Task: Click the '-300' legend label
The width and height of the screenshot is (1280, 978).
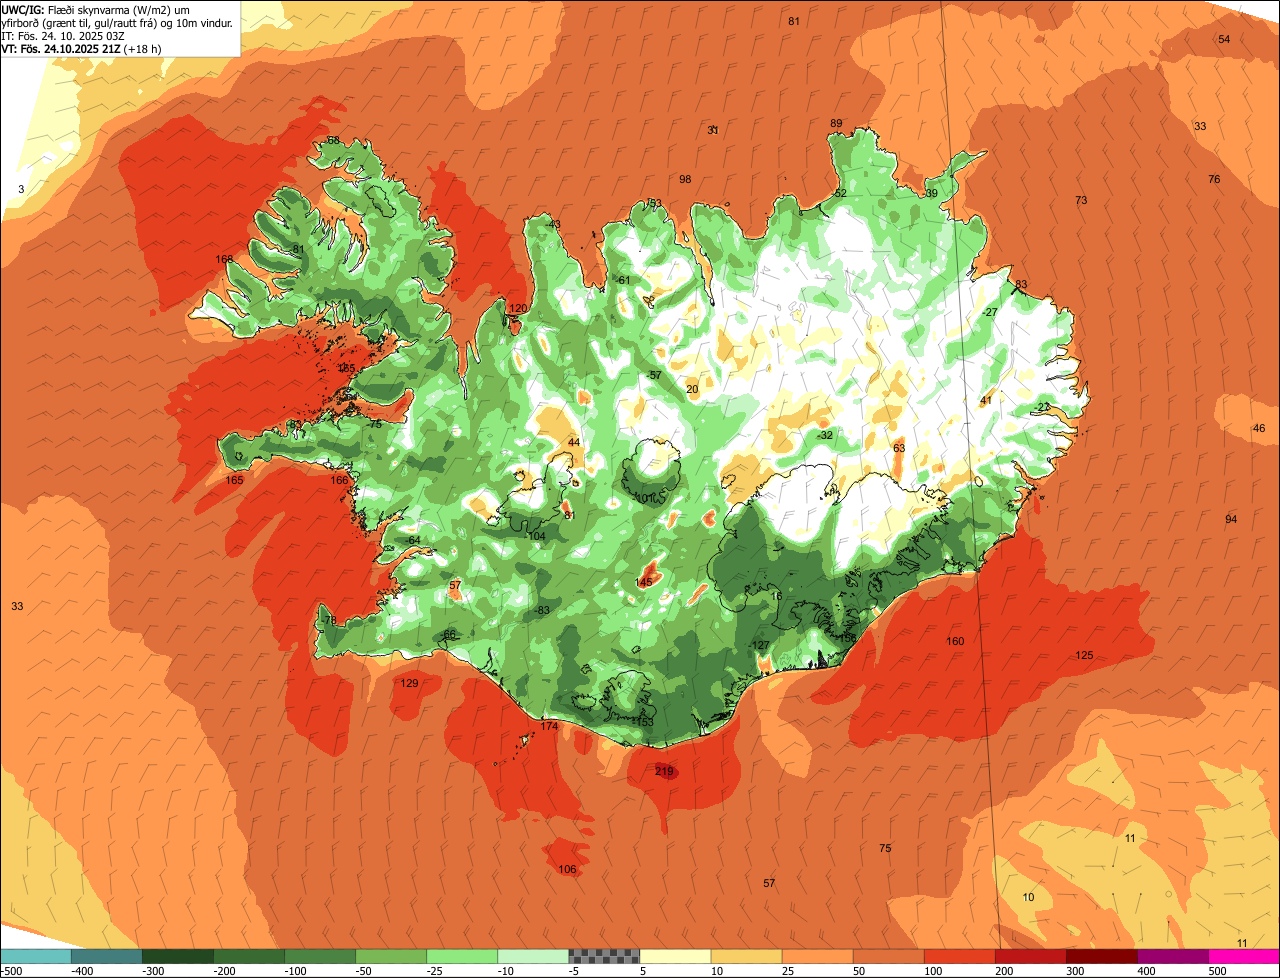Action: (x=153, y=970)
